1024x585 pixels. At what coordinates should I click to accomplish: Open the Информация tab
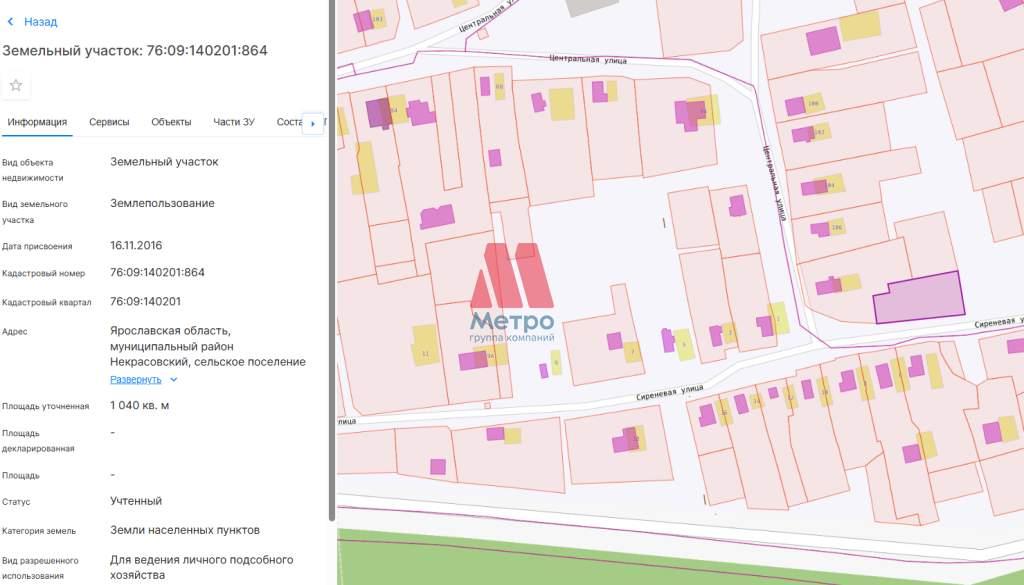37,122
